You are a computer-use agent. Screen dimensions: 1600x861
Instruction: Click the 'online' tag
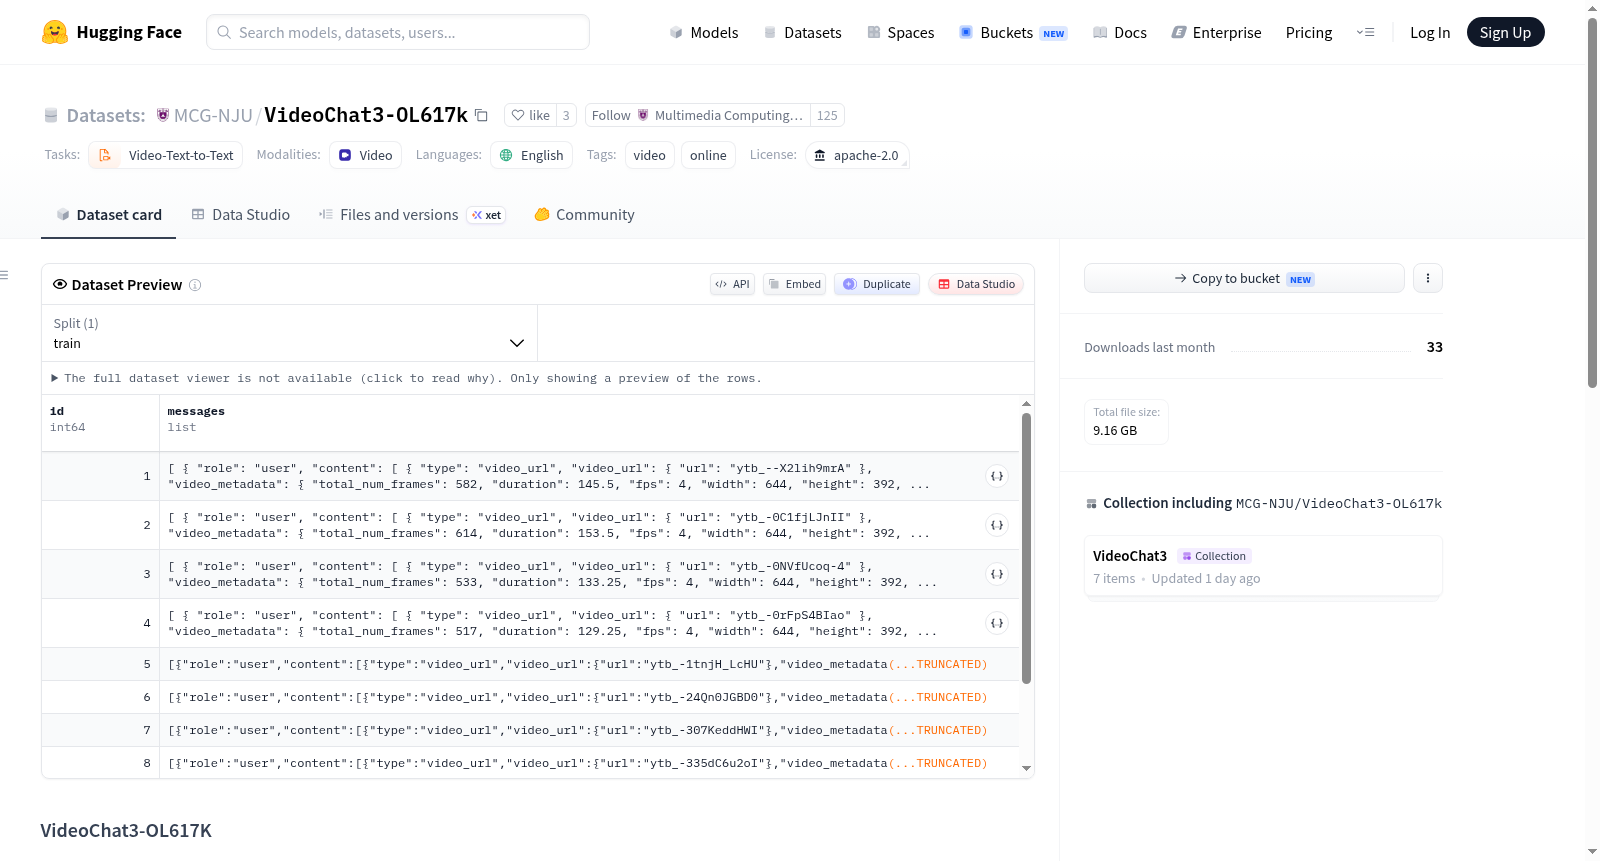point(708,155)
